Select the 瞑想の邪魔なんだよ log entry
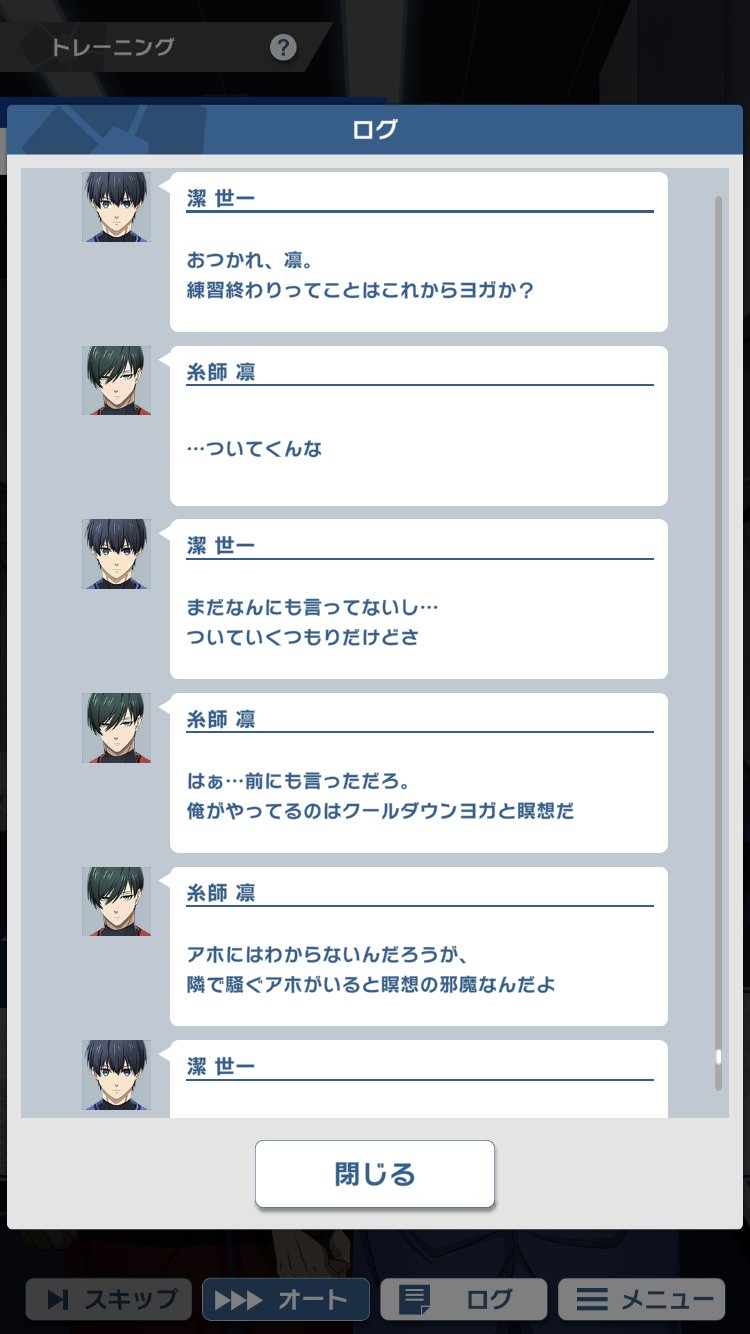The height and width of the screenshot is (1334, 750). pos(419,946)
